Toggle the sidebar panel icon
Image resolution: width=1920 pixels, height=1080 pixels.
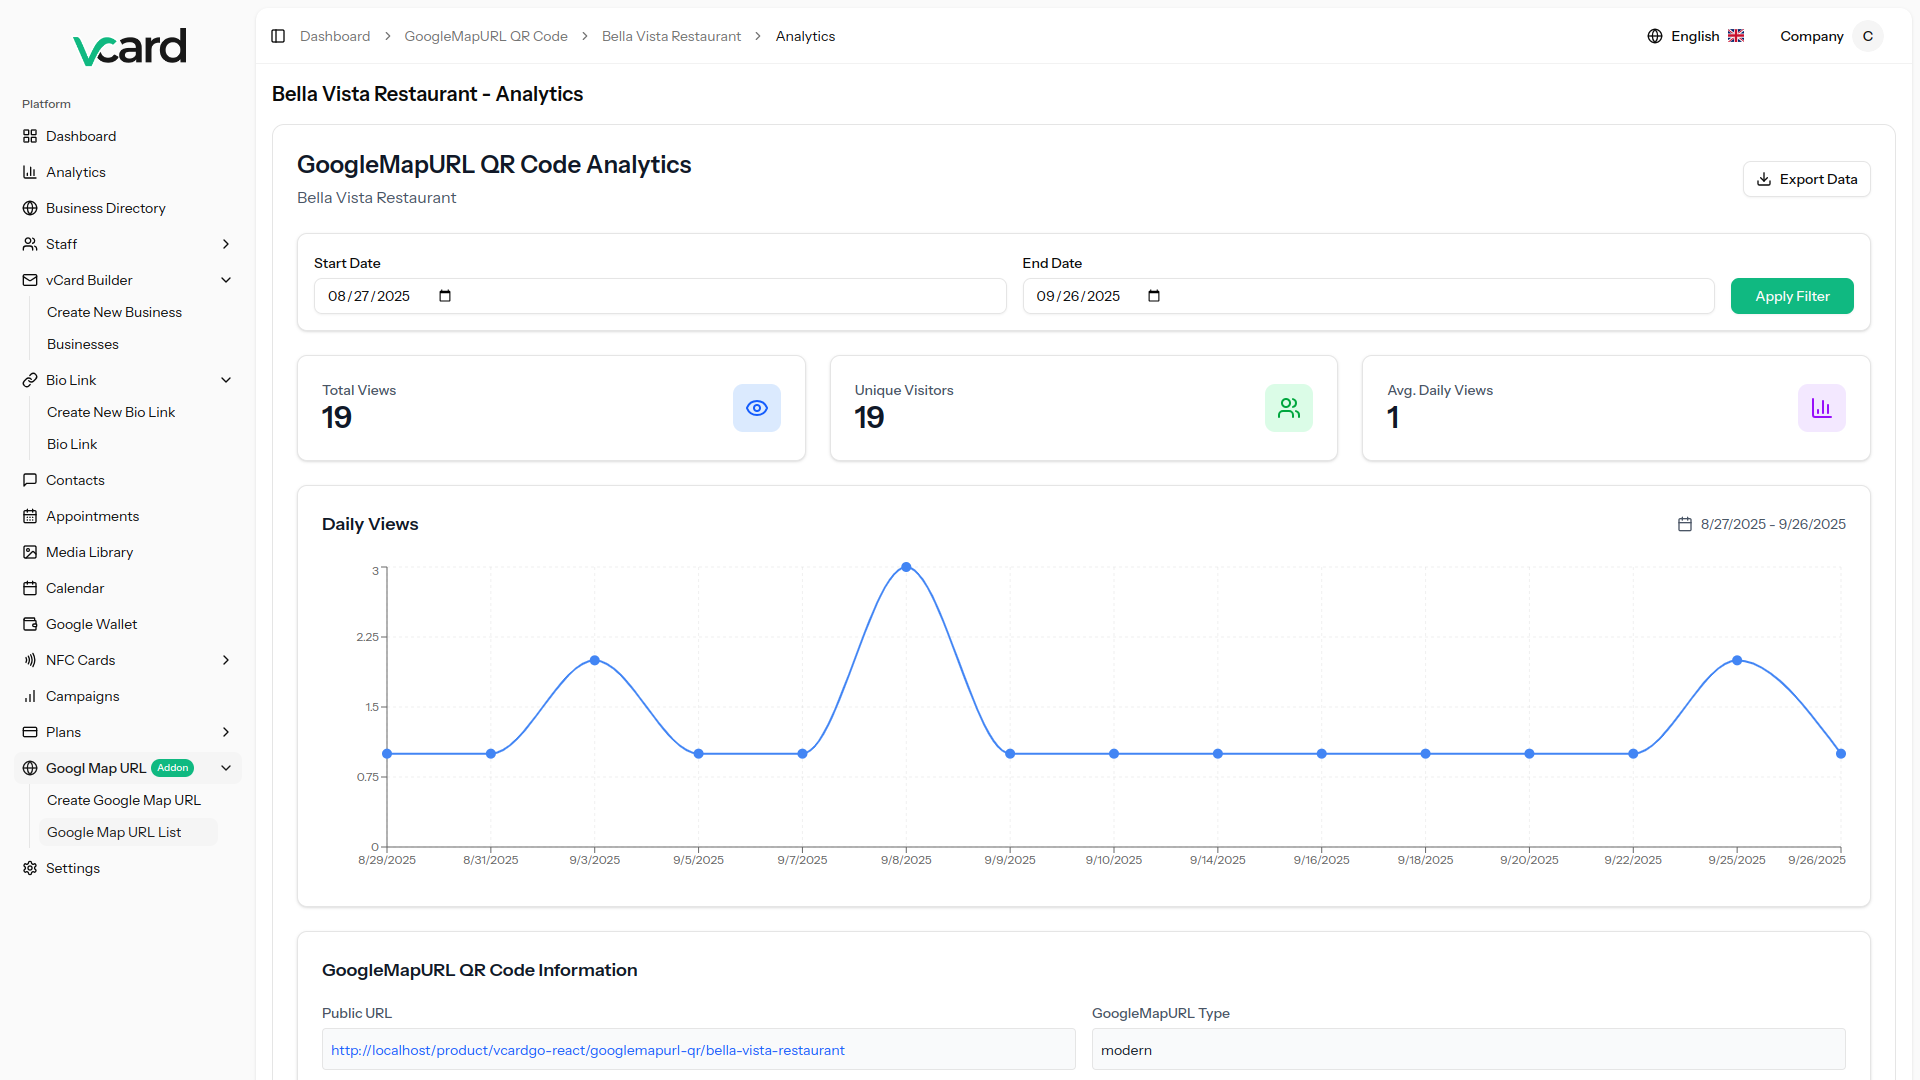pos(278,36)
